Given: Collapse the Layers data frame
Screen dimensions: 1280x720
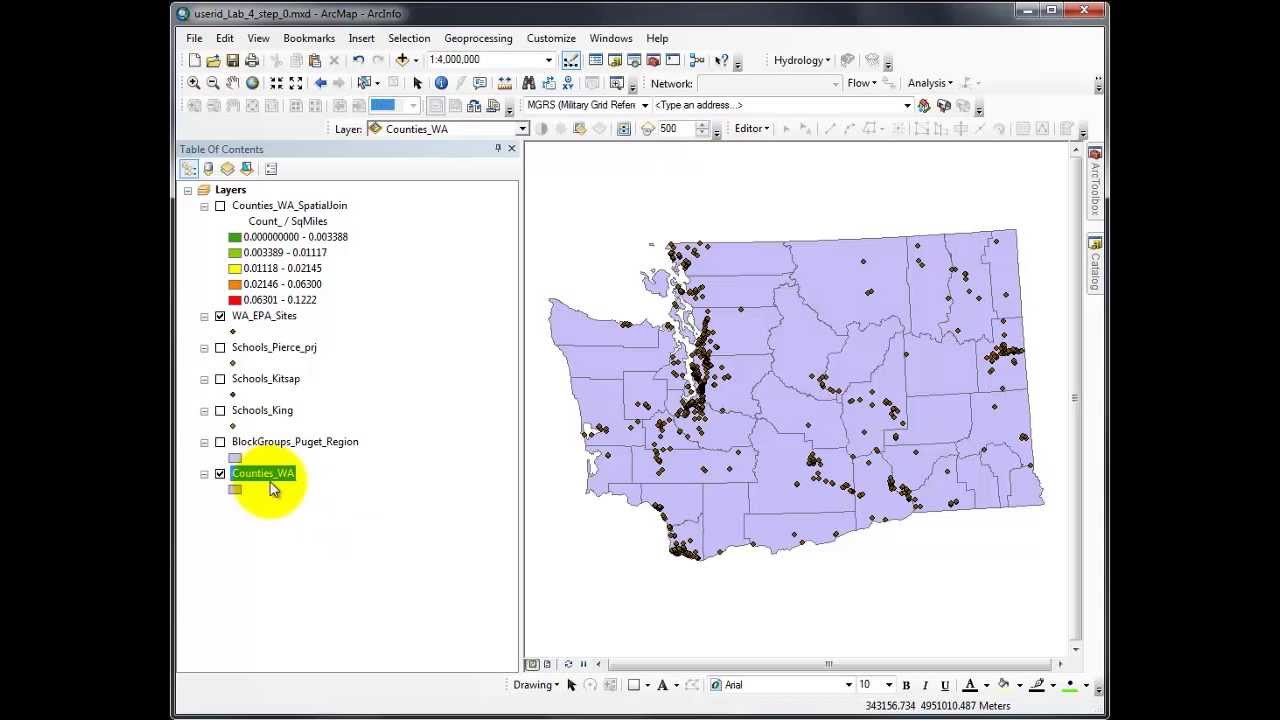Looking at the screenshot, I should tap(187, 190).
